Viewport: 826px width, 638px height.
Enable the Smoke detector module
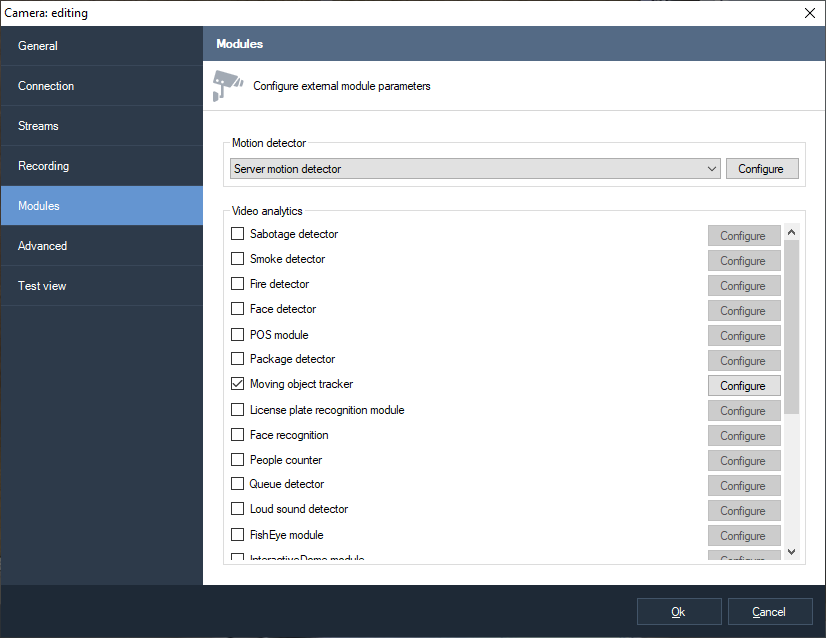click(238, 259)
